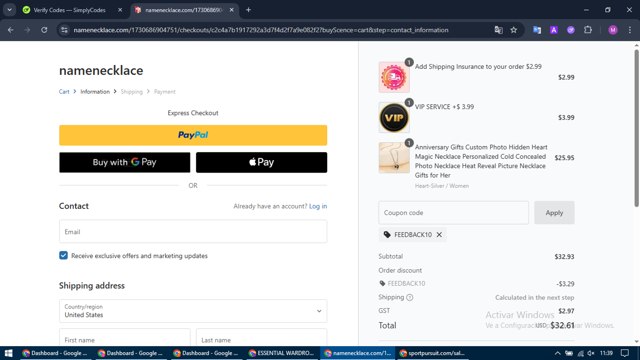Click the Subtotal $32.93 value

click(x=564, y=257)
